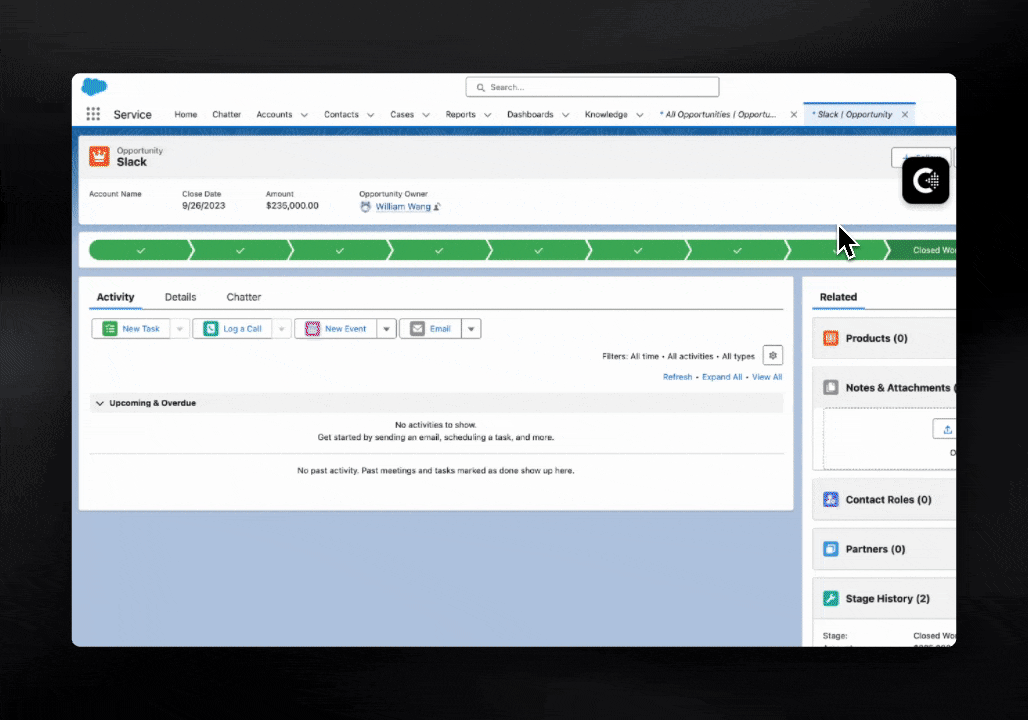Open the Accounts nav dropdown chevron
This screenshot has width=1028, height=720.
tap(304, 115)
